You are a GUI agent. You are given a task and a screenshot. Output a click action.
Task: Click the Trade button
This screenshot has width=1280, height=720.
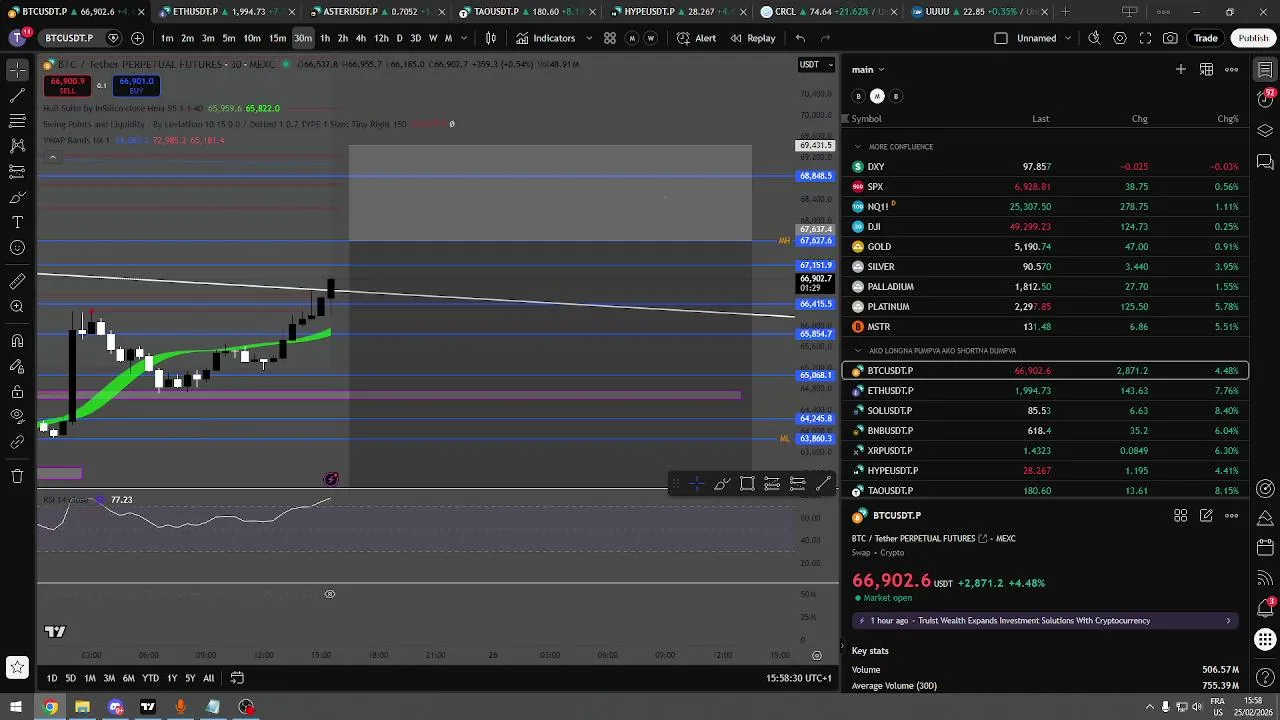tap(1205, 38)
